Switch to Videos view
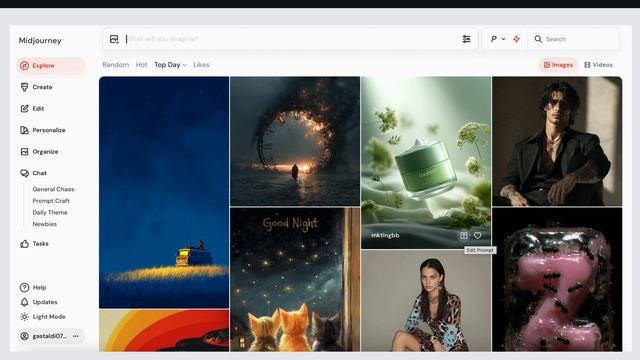Image resolution: width=640 pixels, height=360 pixels. tap(598, 64)
